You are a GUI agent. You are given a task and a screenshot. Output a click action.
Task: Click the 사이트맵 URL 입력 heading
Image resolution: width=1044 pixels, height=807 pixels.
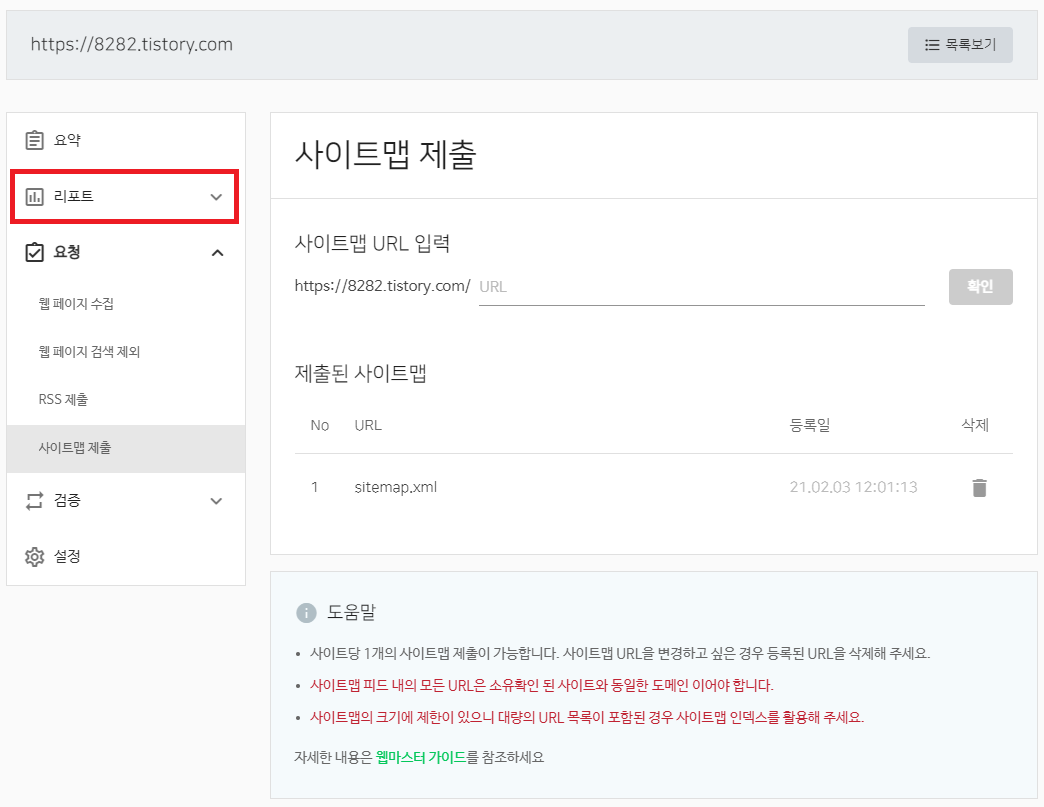click(372, 244)
